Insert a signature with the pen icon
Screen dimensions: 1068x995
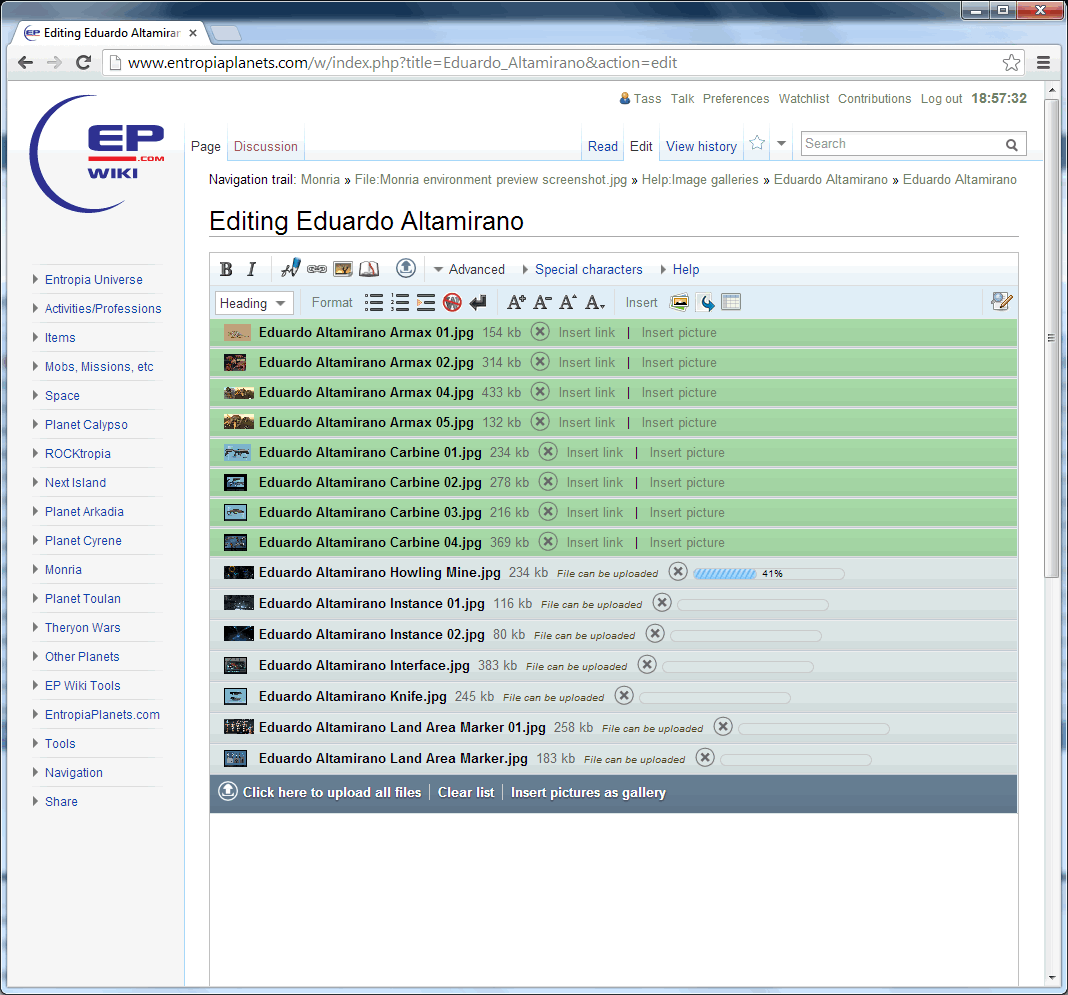290,268
